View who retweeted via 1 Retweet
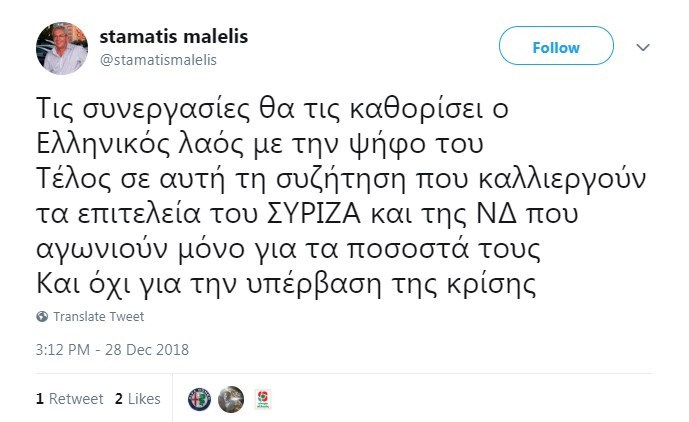 tap(69, 399)
